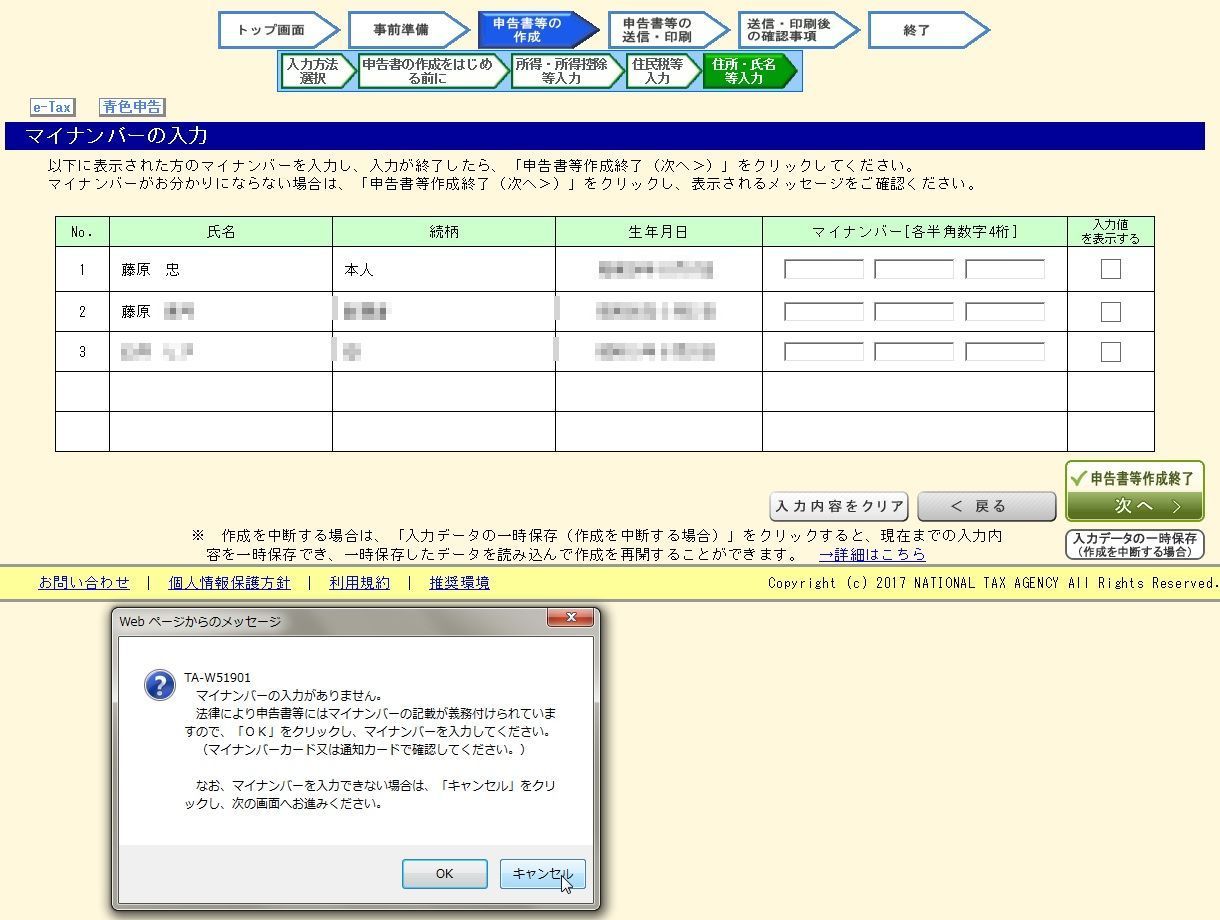Click the question mark icon in the dialog
Viewport: 1220px width, 920px height.
(x=160, y=685)
